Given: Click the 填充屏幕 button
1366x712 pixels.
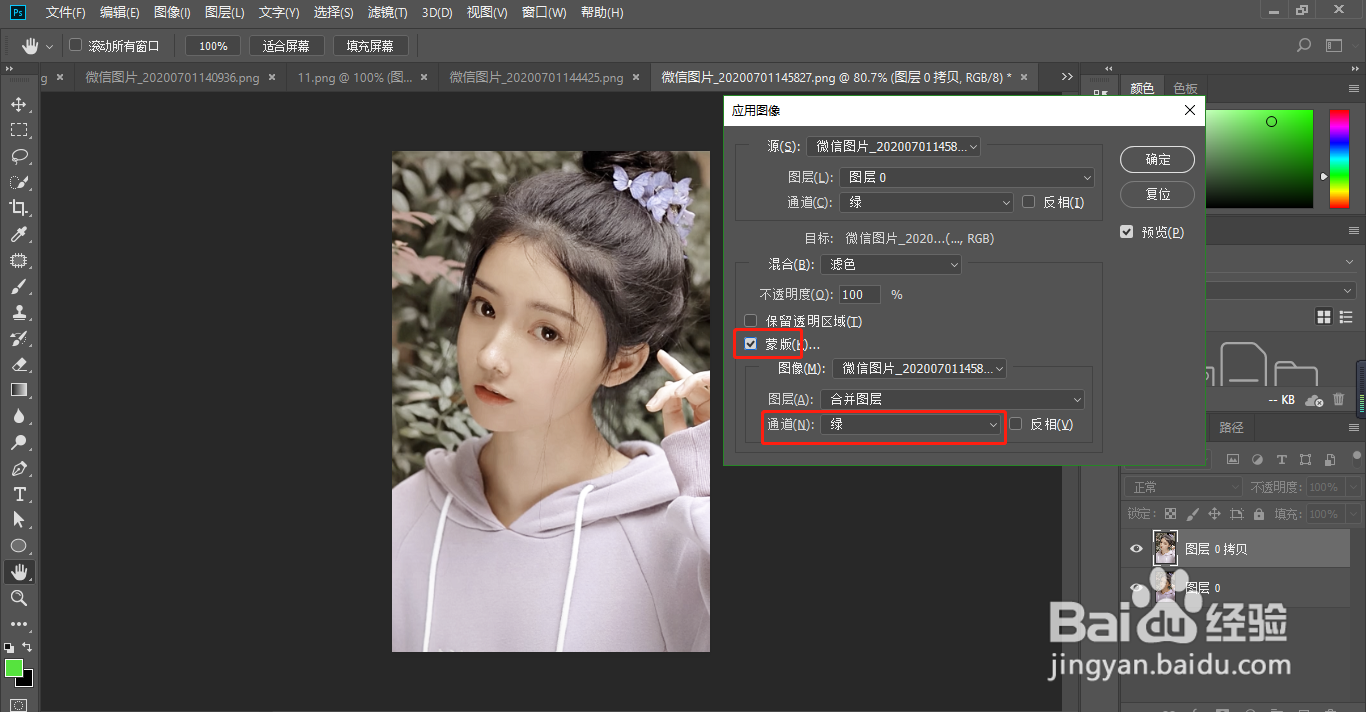Looking at the screenshot, I should (370, 46).
